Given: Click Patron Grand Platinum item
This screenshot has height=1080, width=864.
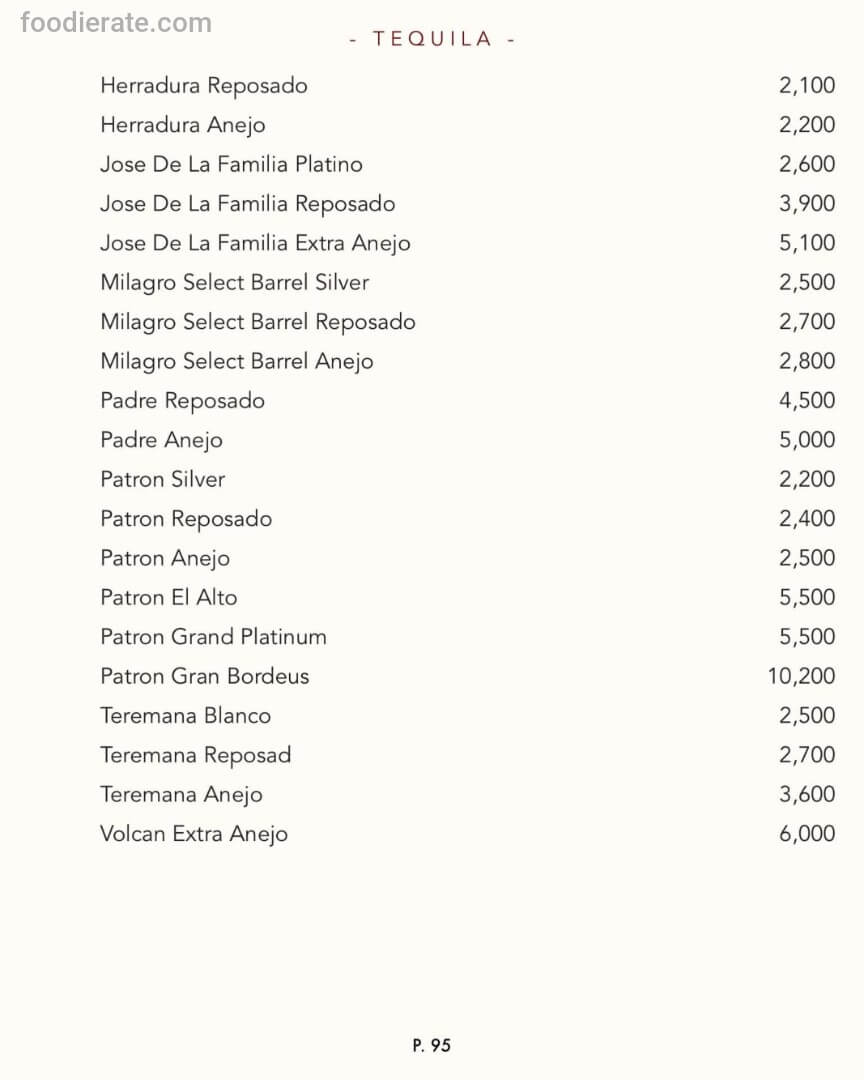Looking at the screenshot, I should click(x=213, y=637).
